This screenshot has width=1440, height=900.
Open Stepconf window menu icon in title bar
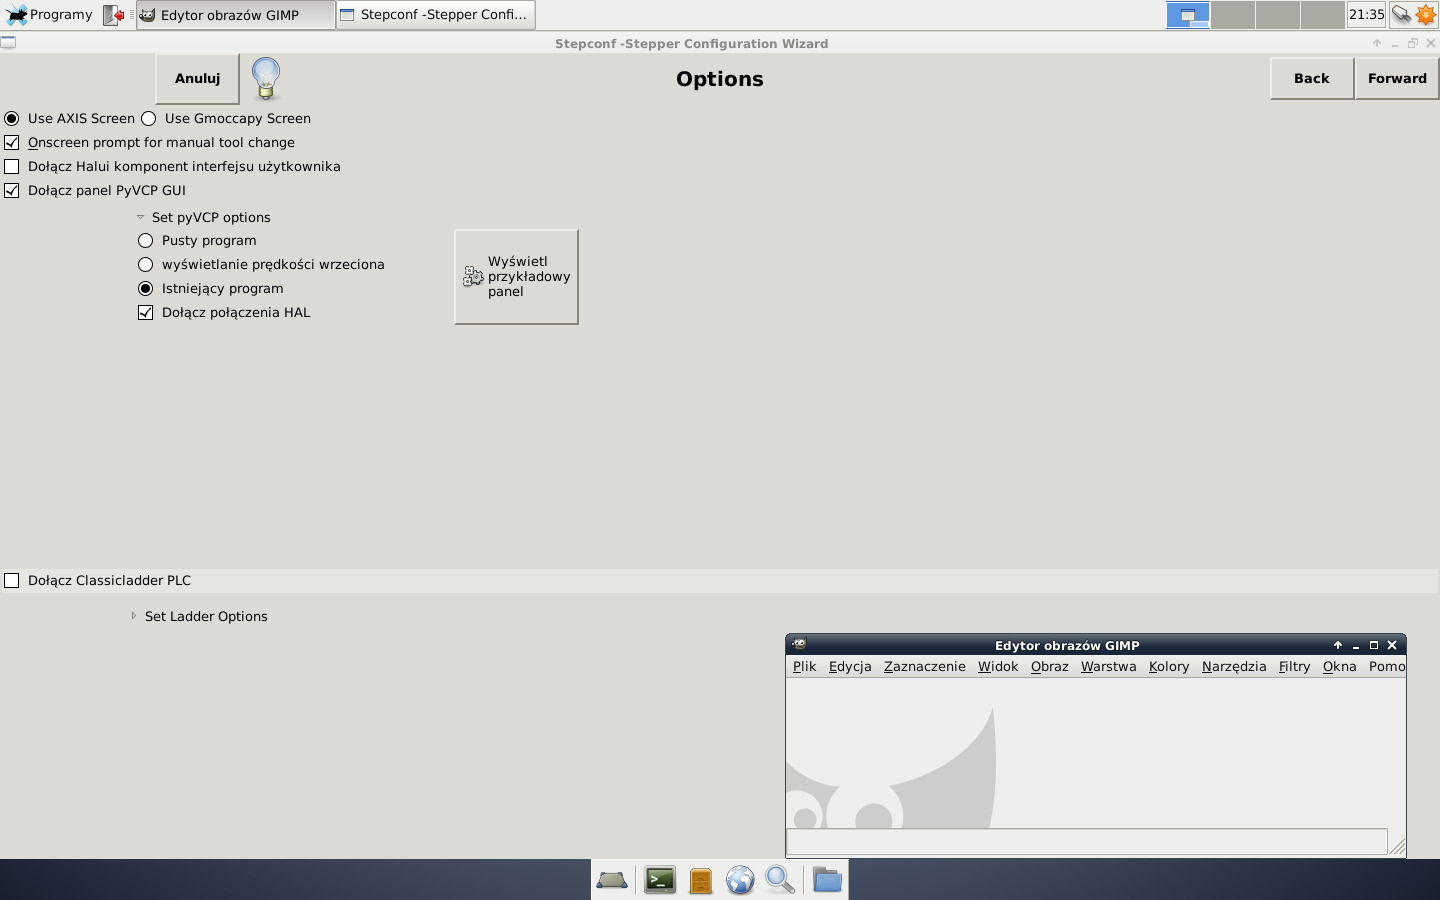pyautogui.click(x=8, y=42)
